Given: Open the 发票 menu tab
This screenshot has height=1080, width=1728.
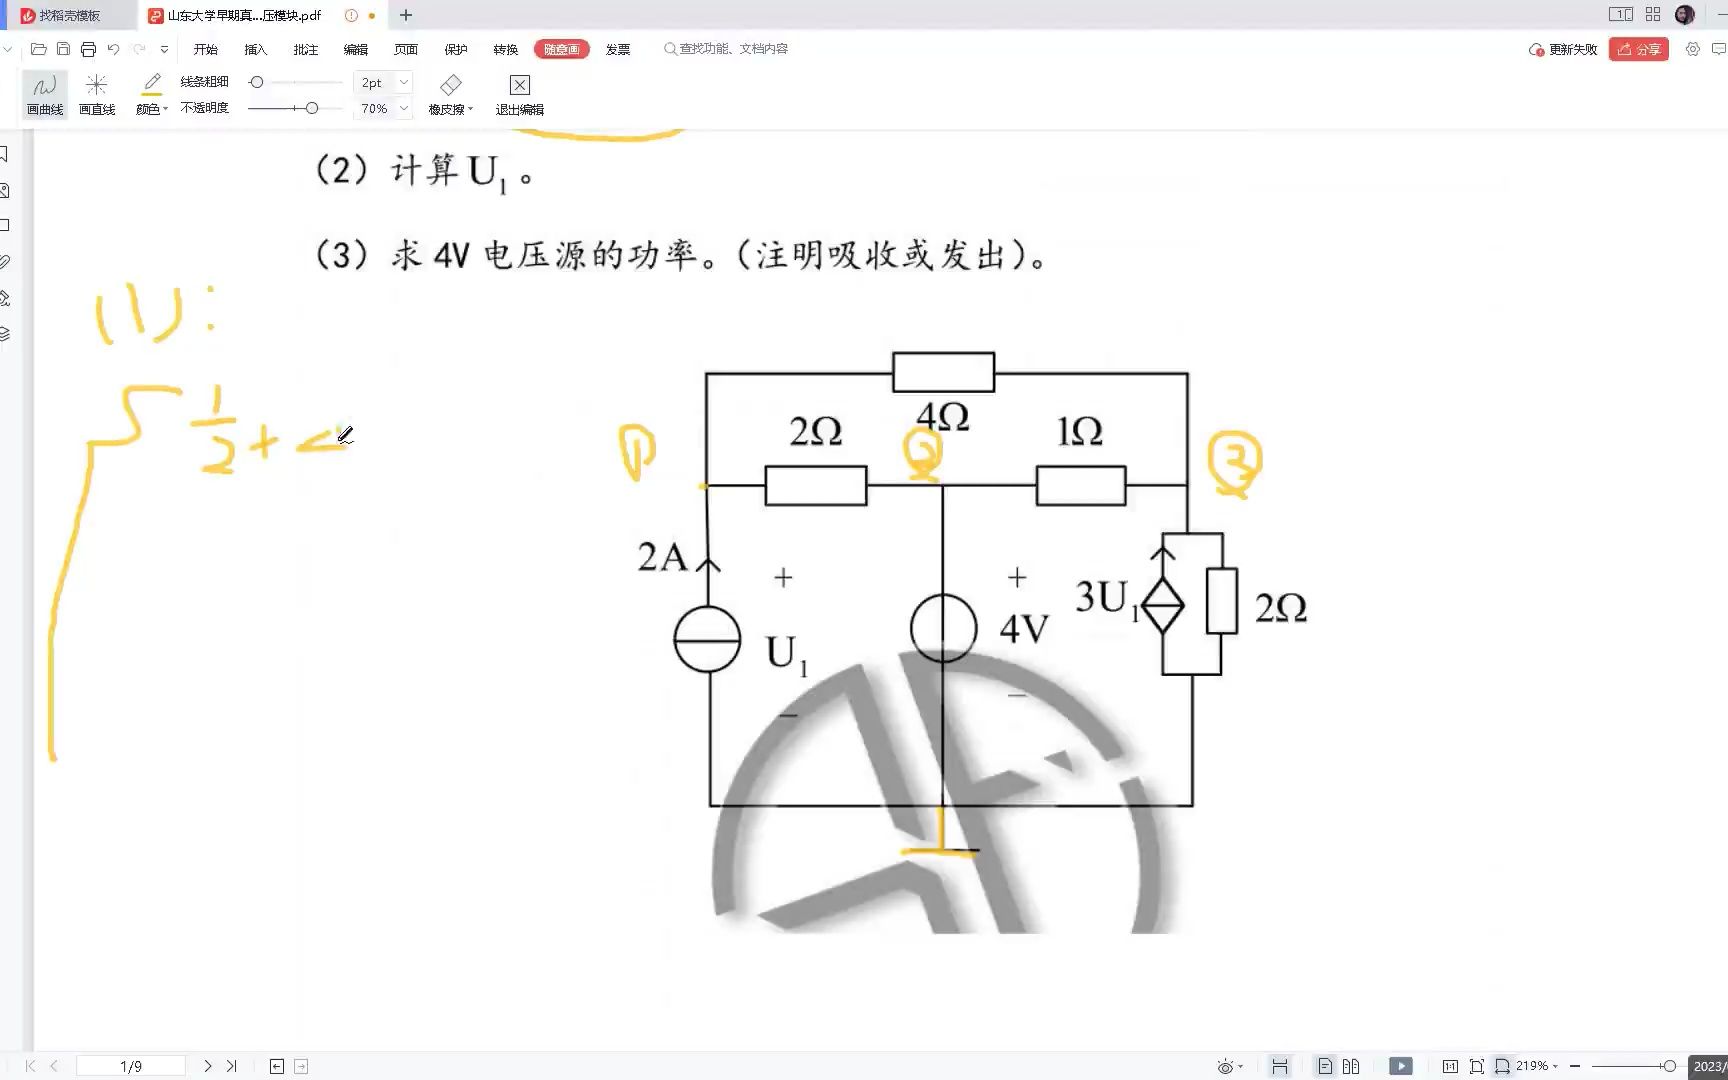Looking at the screenshot, I should [618, 49].
